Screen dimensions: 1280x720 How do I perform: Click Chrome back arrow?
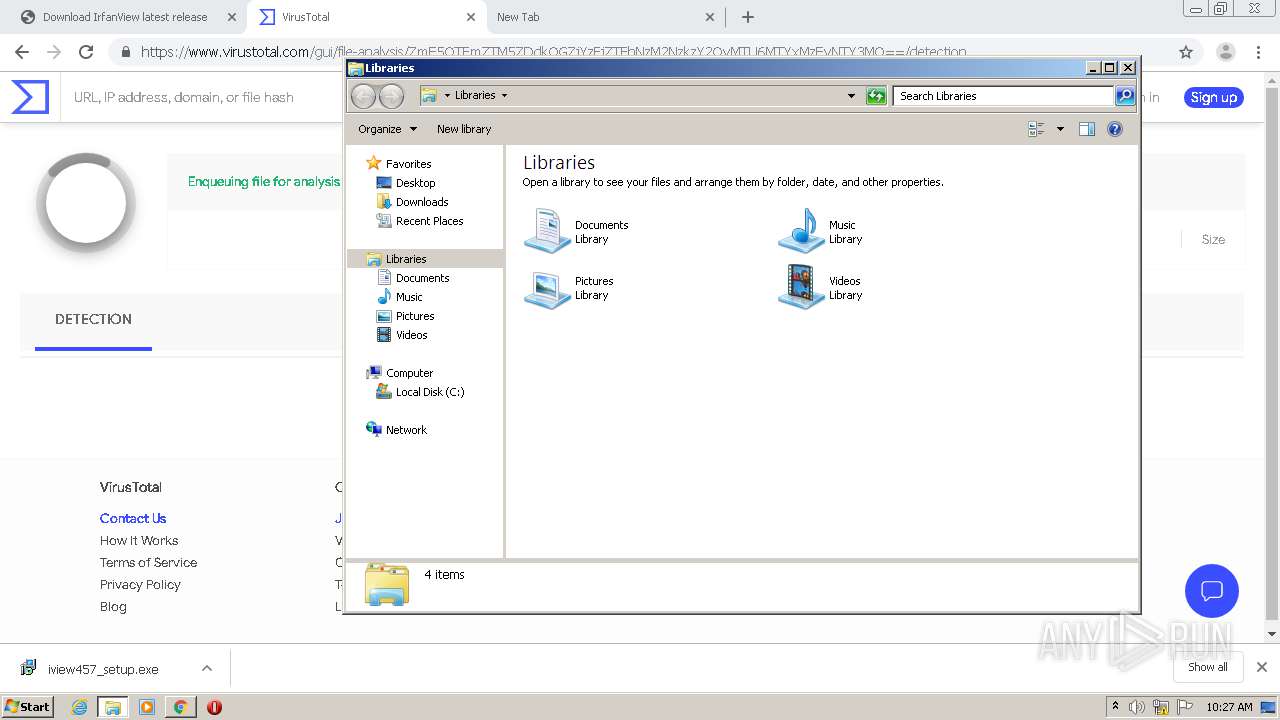[22, 52]
